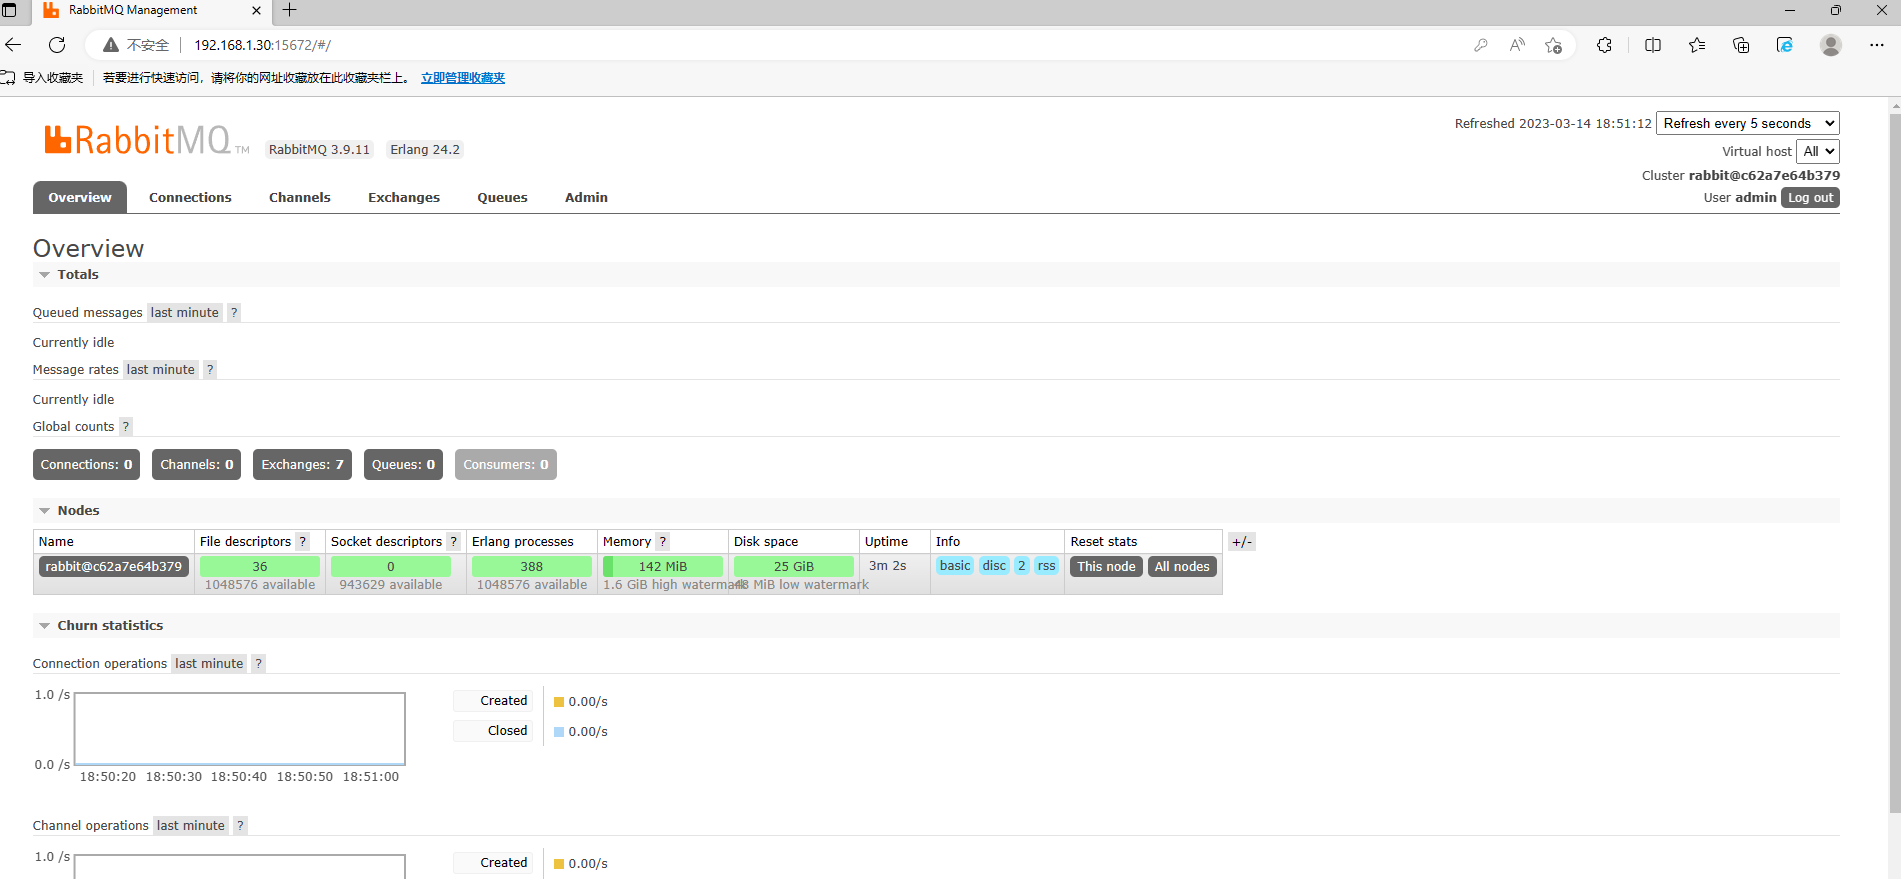Log out of the admin account
This screenshot has width=1901, height=879.
coord(1810,198)
